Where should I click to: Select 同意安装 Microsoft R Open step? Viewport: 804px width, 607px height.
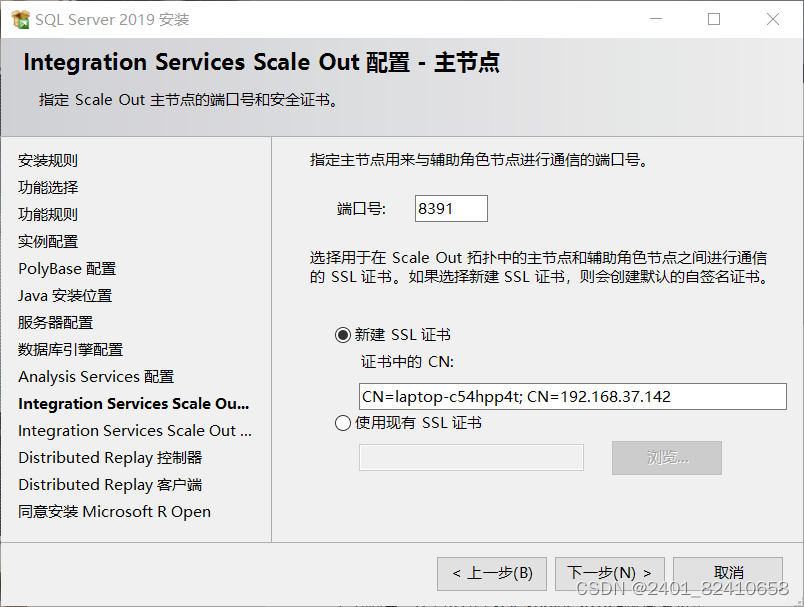[114, 512]
